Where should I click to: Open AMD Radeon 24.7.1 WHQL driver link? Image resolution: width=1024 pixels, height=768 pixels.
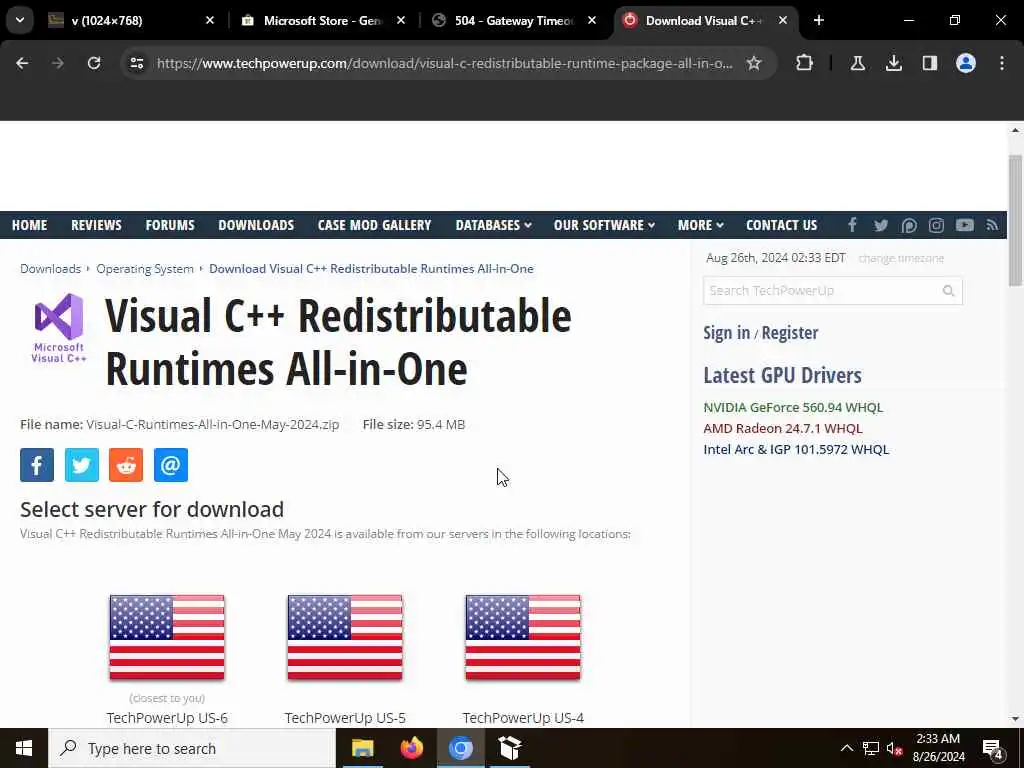(782, 428)
